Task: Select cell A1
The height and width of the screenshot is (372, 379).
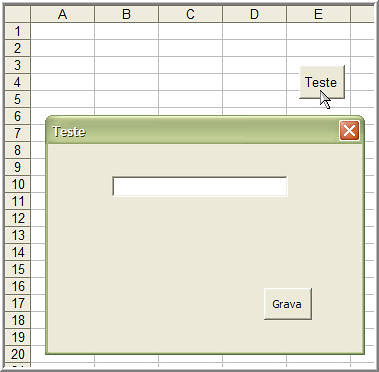Action: pos(62,31)
